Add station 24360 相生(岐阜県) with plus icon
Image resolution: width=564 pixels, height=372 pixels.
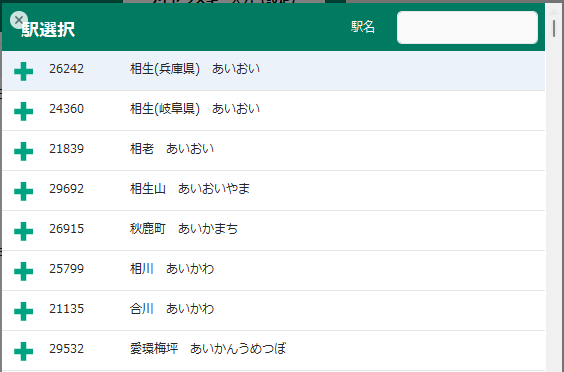[24, 111]
